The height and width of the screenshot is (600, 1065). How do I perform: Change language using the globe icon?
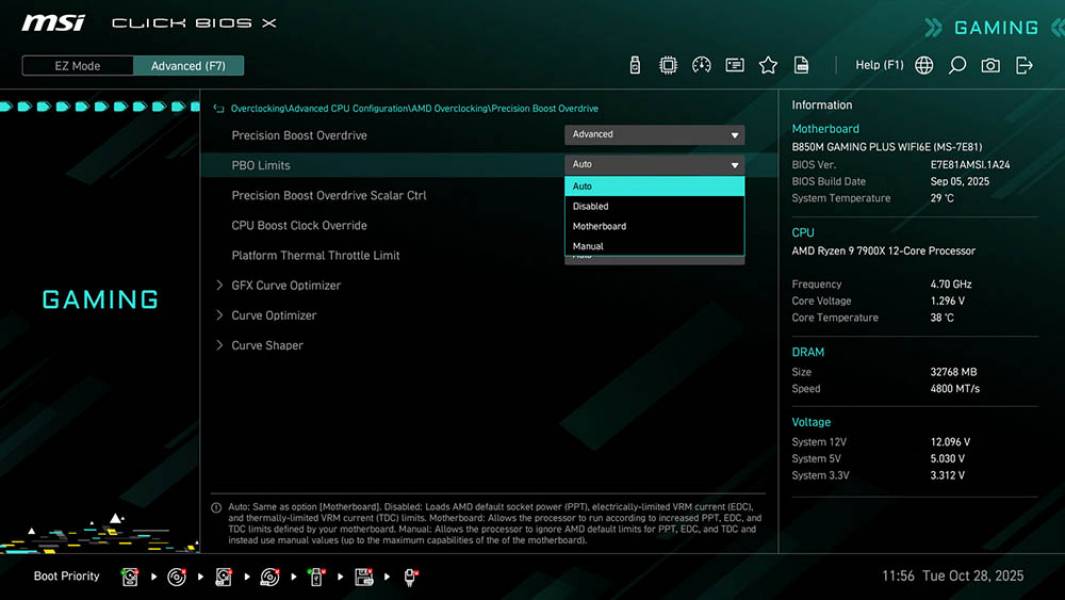(923, 64)
